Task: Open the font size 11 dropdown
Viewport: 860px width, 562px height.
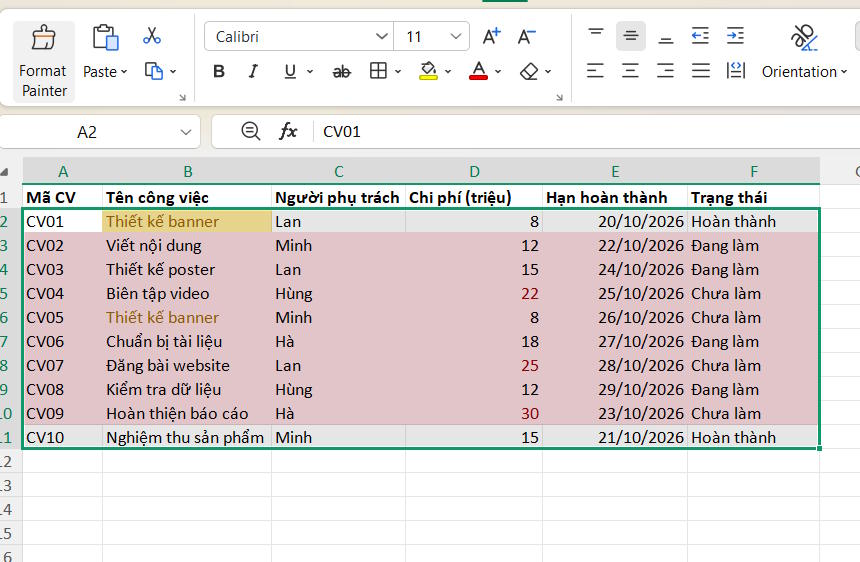Action: tap(456, 37)
